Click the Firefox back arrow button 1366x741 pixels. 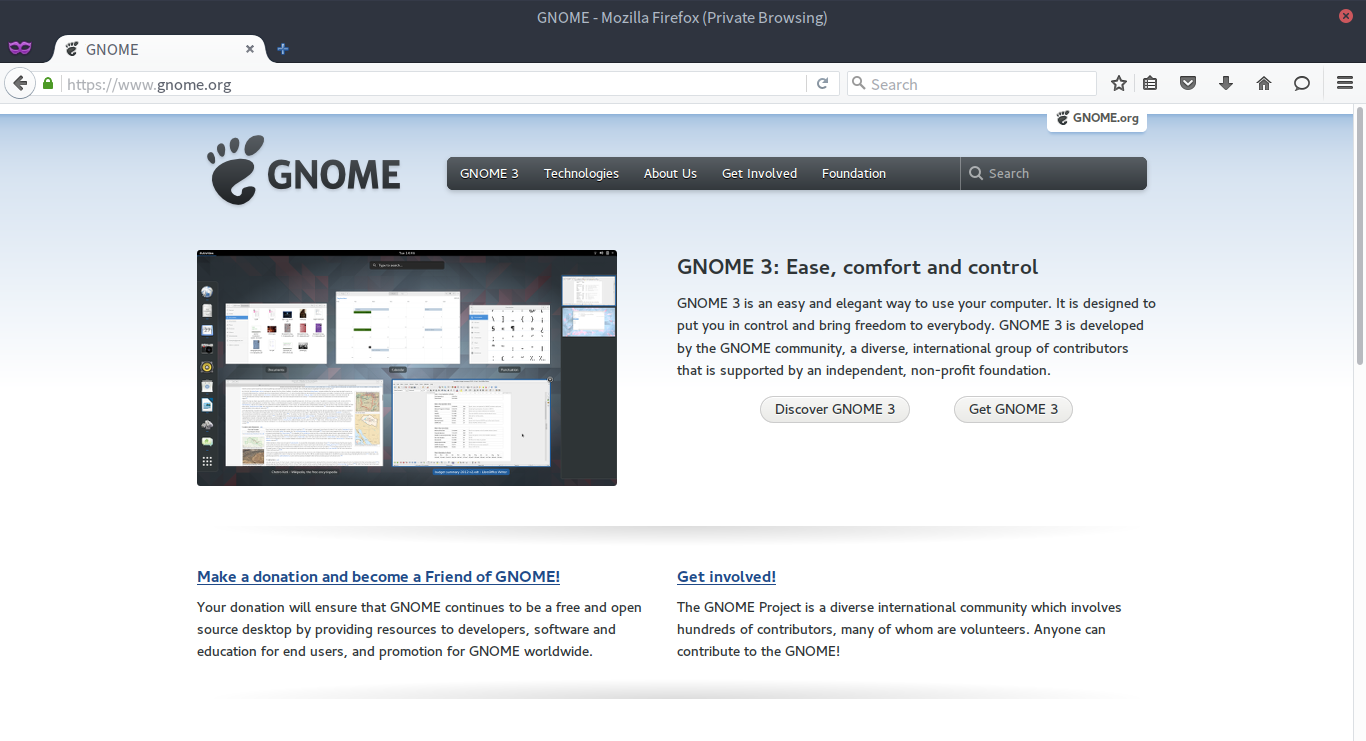click(x=20, y=84)
